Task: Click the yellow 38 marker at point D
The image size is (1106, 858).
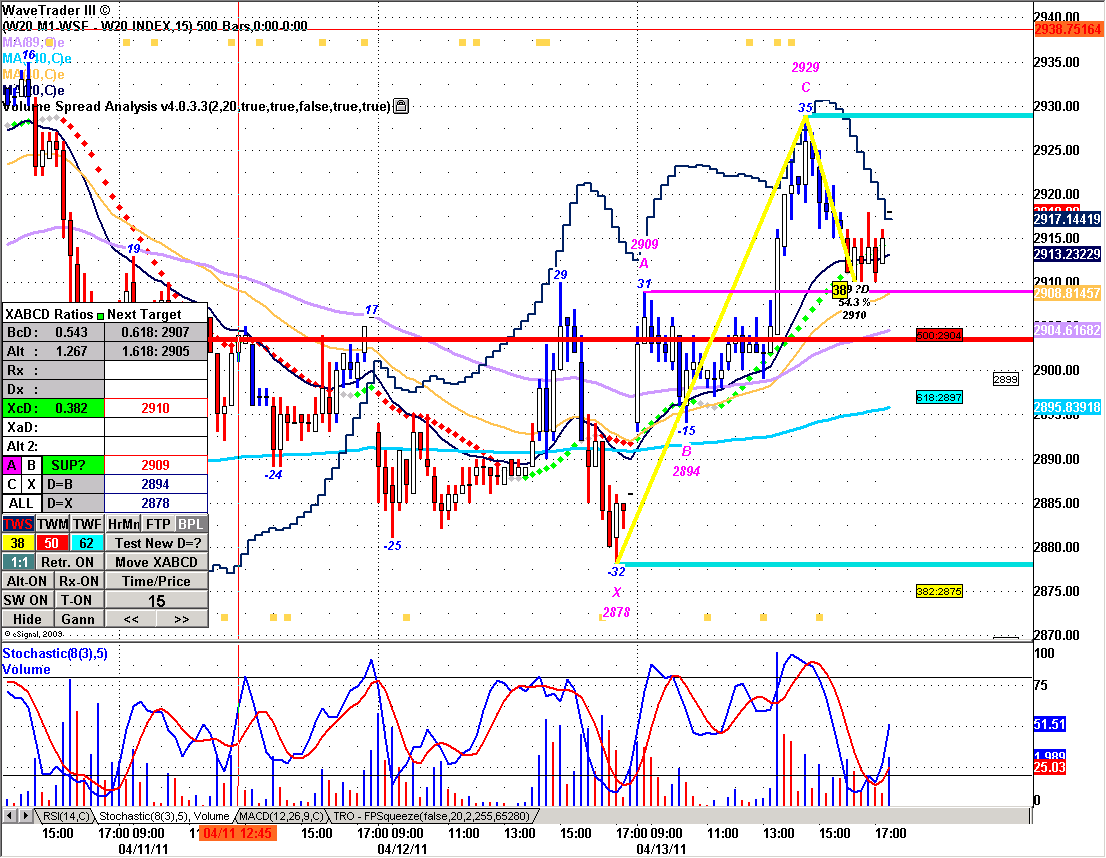Action: click(839, 290)
